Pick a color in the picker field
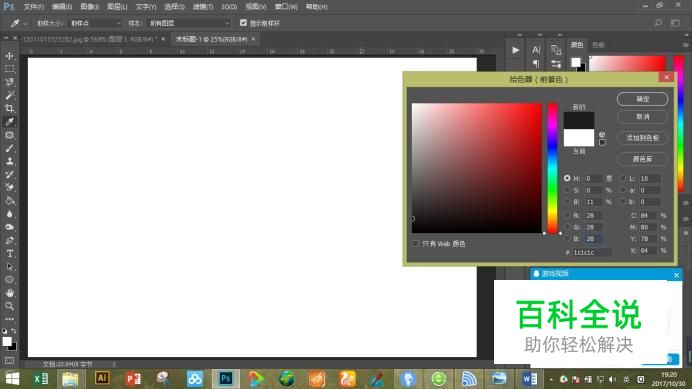 [477, 168]
